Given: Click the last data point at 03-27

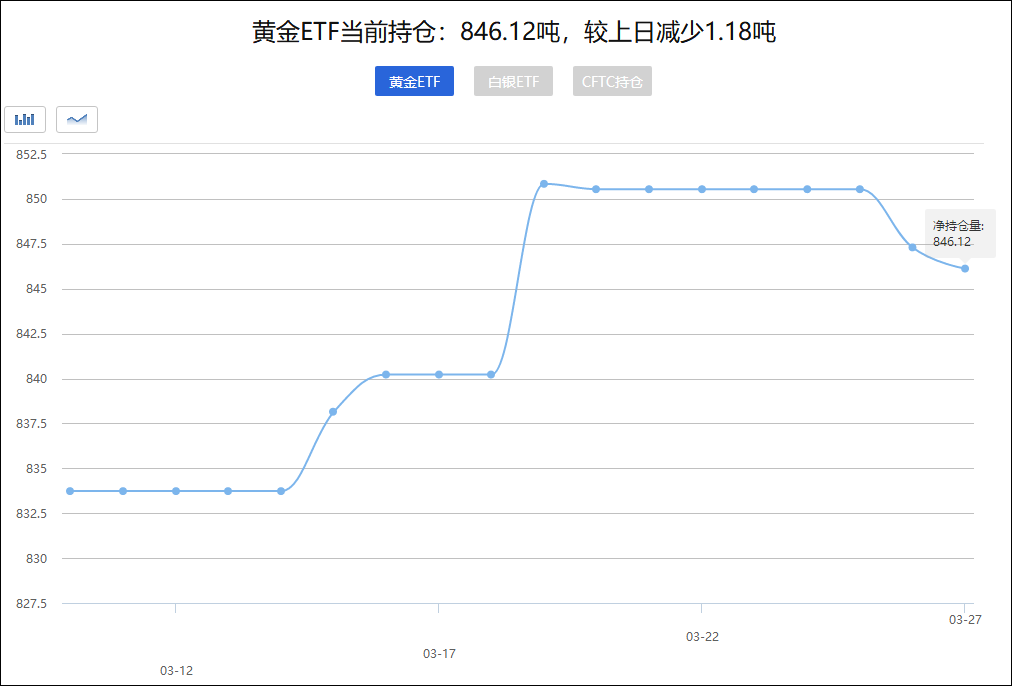Looking at the screenshot, I should point(965,268).
